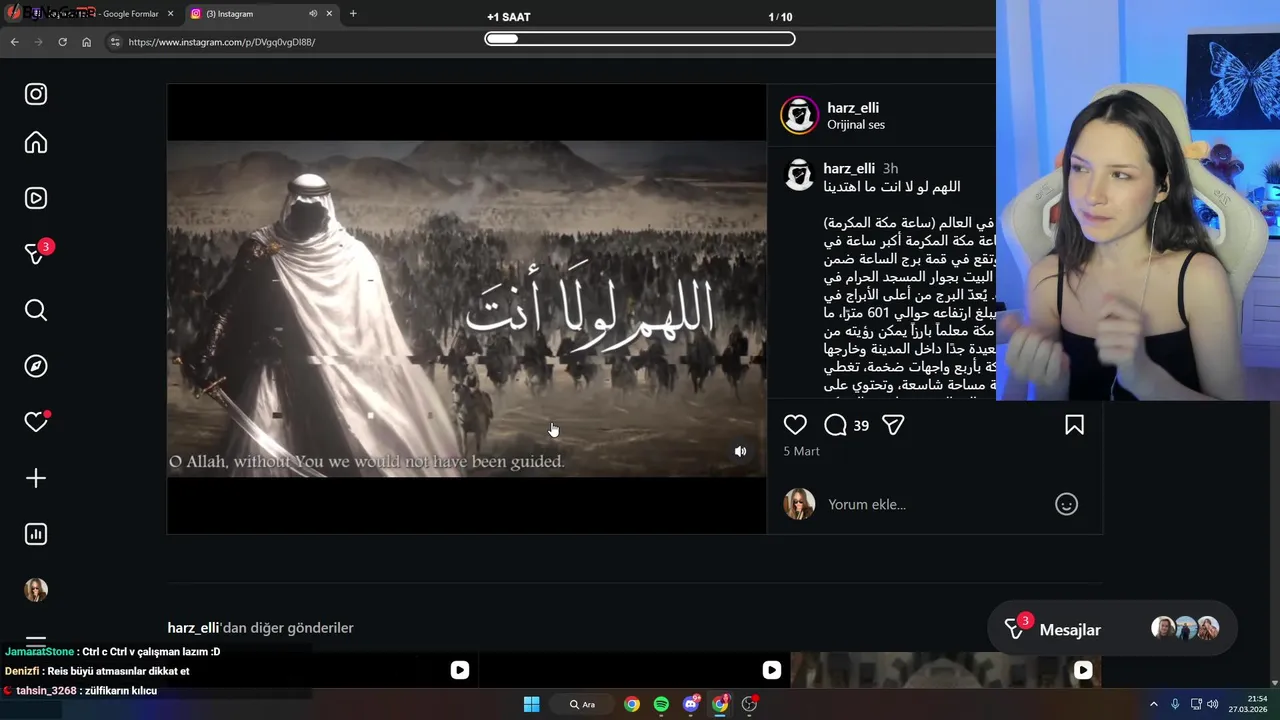Focus the address bar URL
This screenshot has height=720, width=1280.
[222, 42]
